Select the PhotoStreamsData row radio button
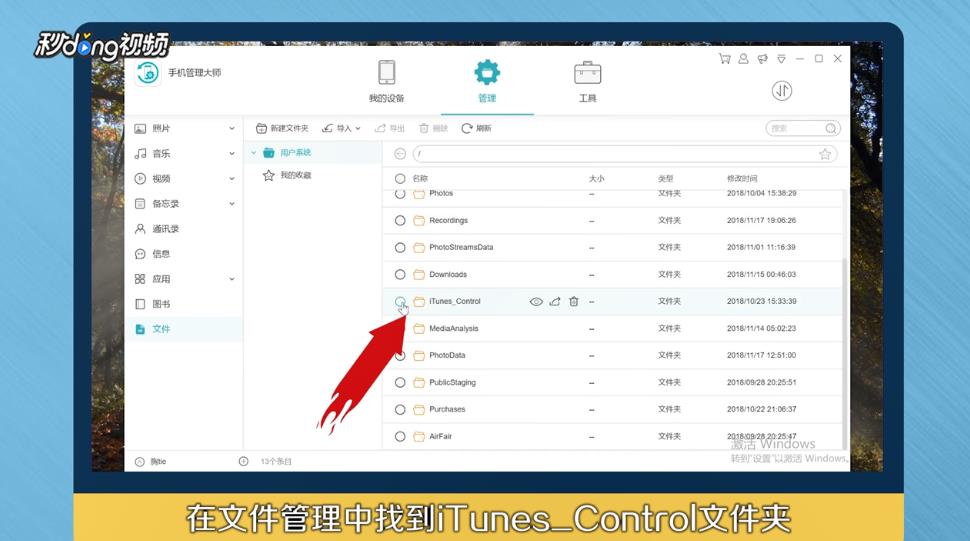This screenshot has width=970, height=541. [400, 247]
